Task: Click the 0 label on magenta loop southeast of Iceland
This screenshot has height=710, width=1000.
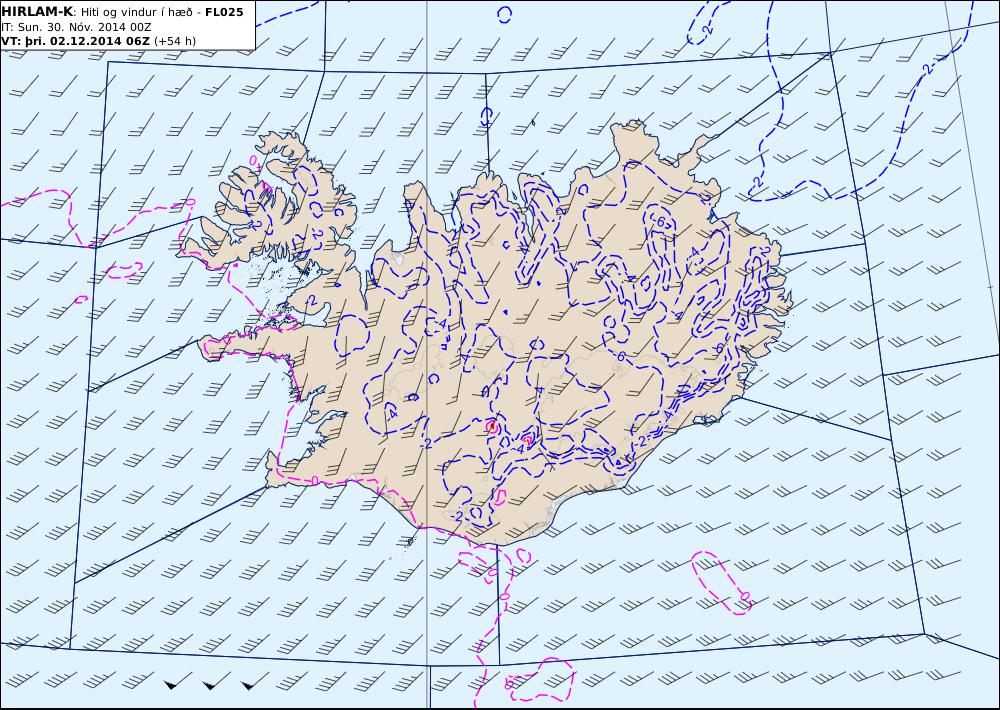Action: pos(745,596)
